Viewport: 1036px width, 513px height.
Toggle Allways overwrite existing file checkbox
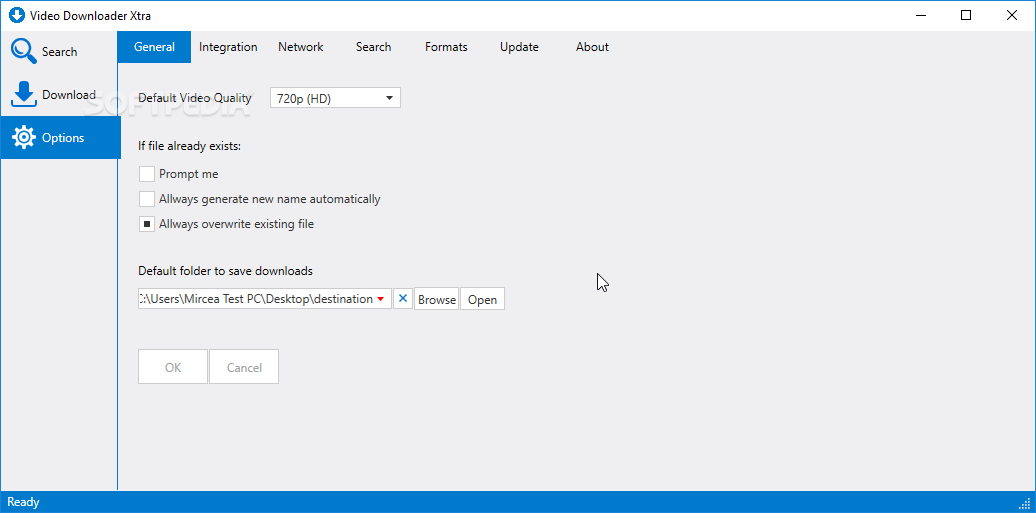147,224
